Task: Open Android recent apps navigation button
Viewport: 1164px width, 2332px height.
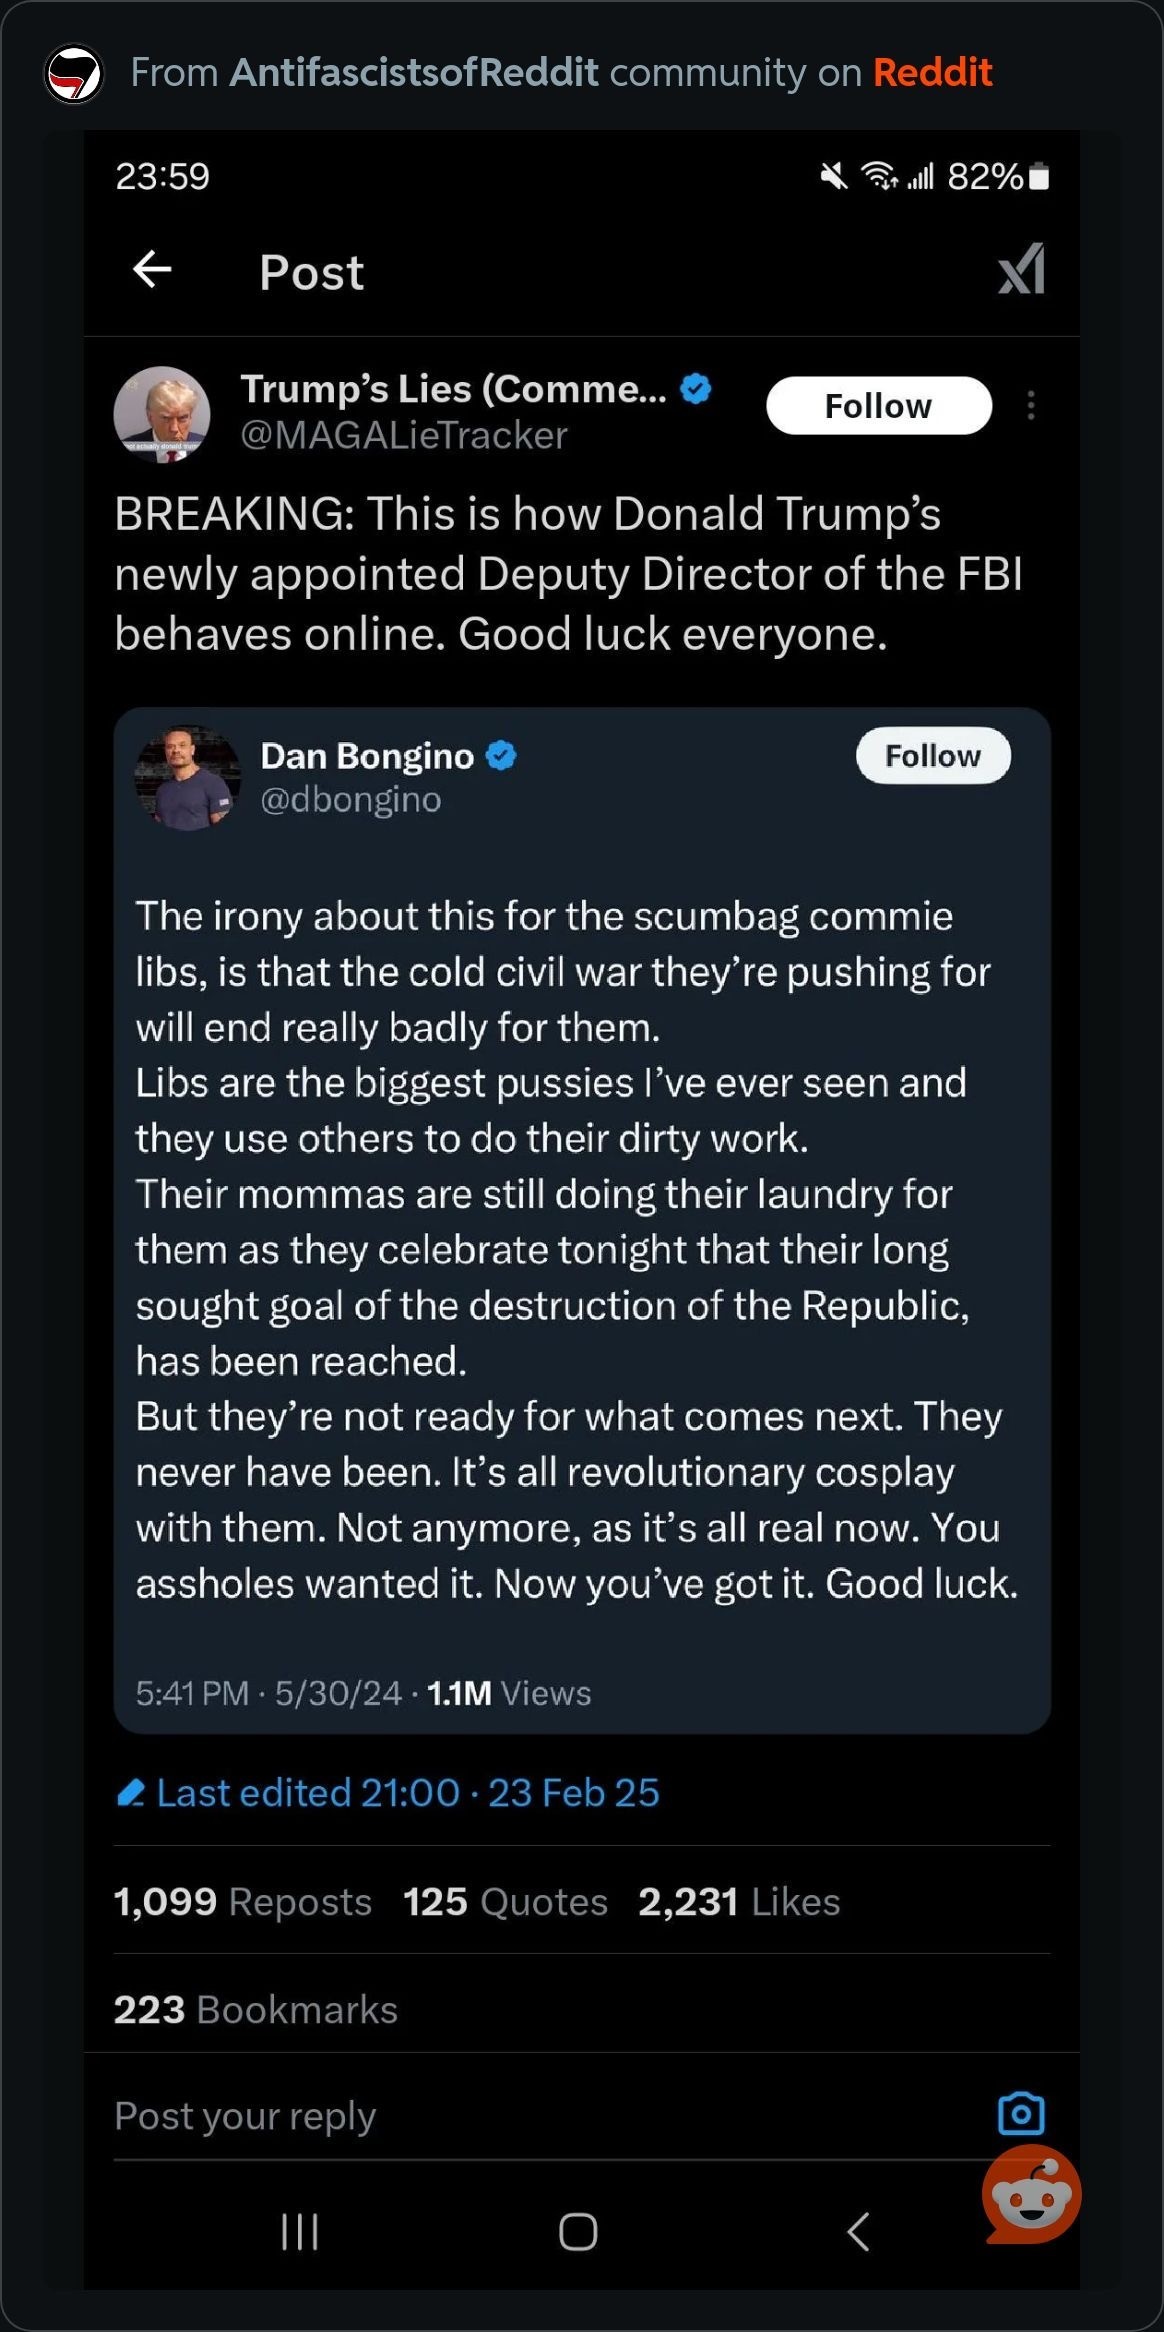Action: tap(299, 2231)
